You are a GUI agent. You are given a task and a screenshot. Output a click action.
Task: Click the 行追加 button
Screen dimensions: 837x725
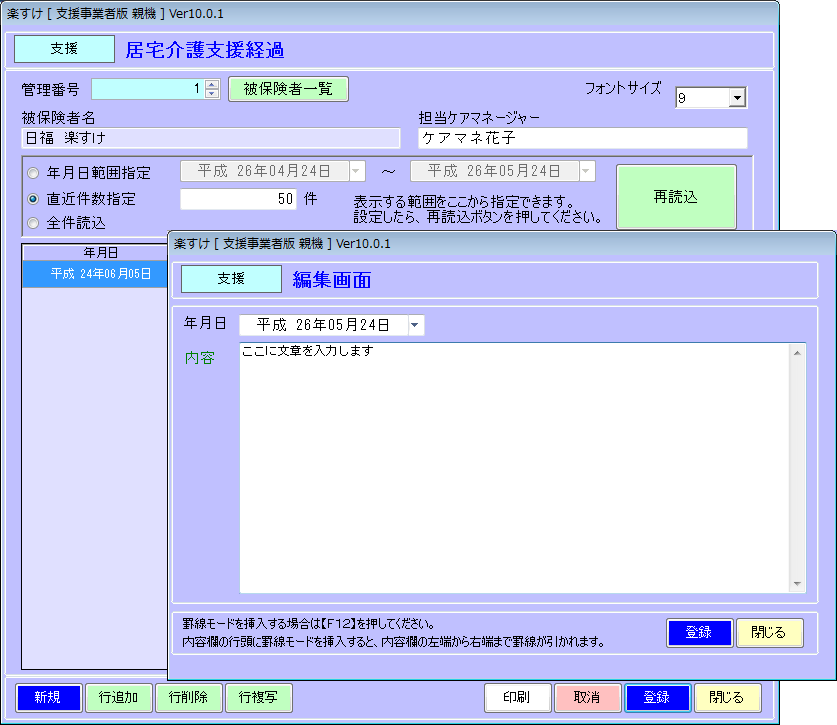point(119,698)
